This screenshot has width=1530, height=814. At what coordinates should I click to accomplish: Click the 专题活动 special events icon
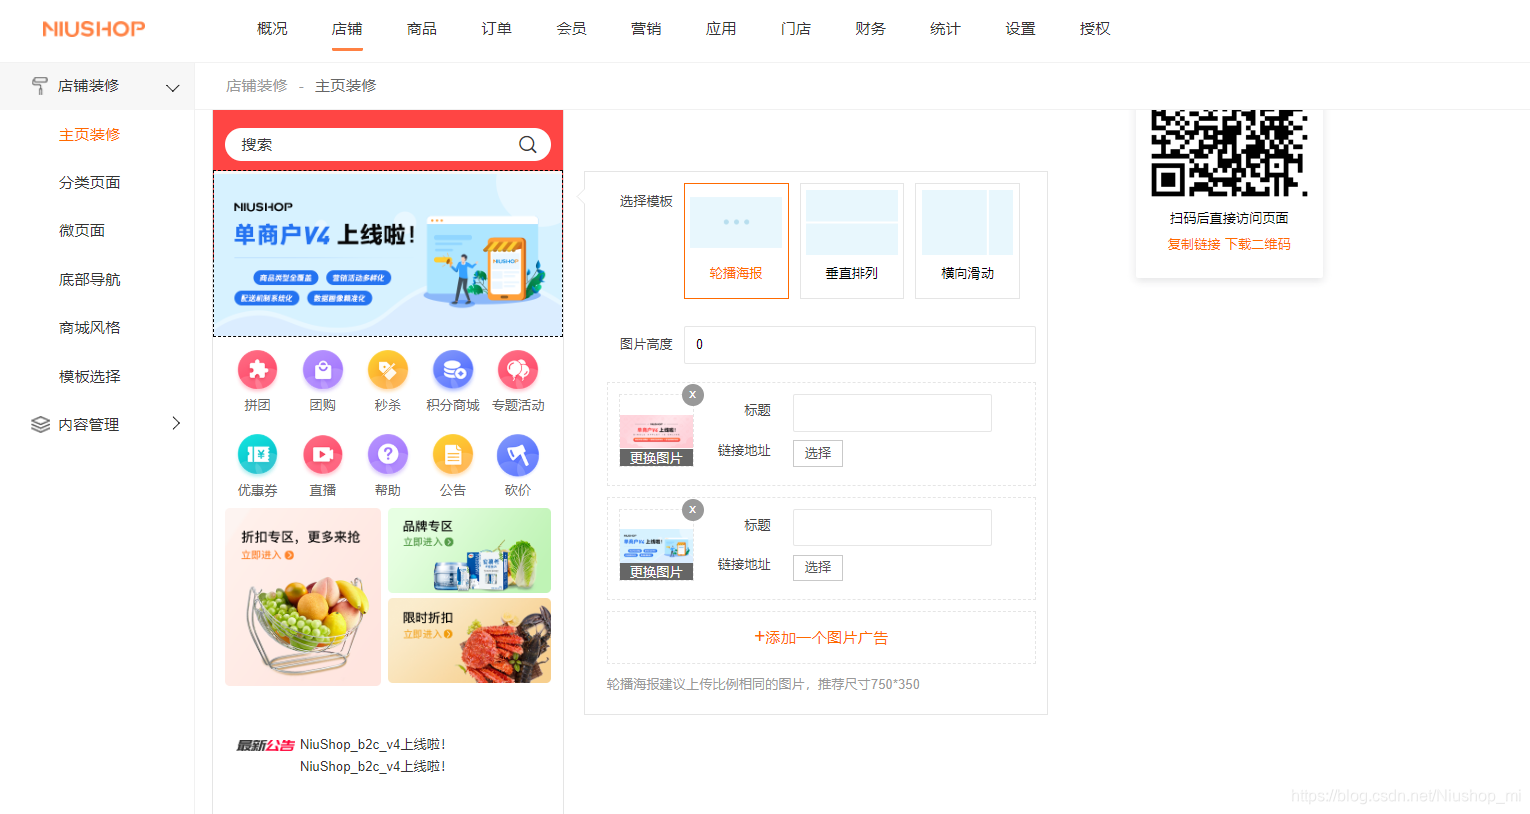(x=517, y=369)
